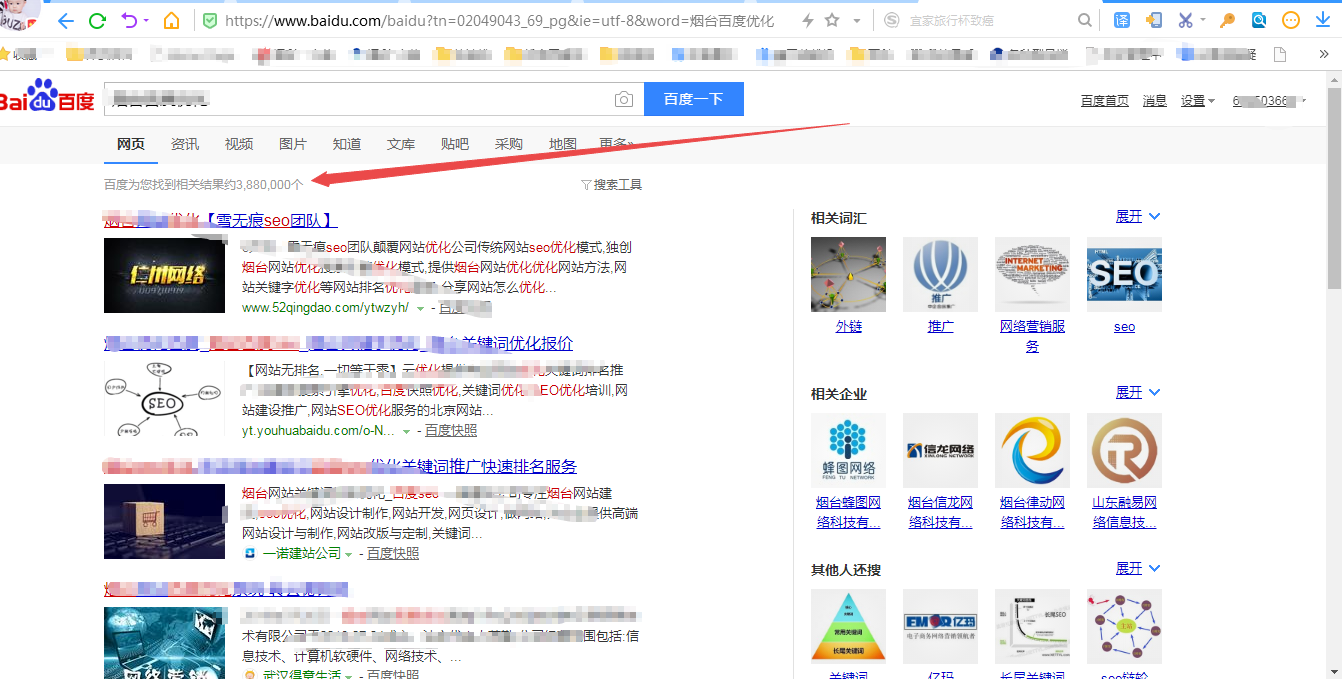Click the 烟台律动网络 swirl logo
Screen dimensions: 1342x679
point(1032,450)
